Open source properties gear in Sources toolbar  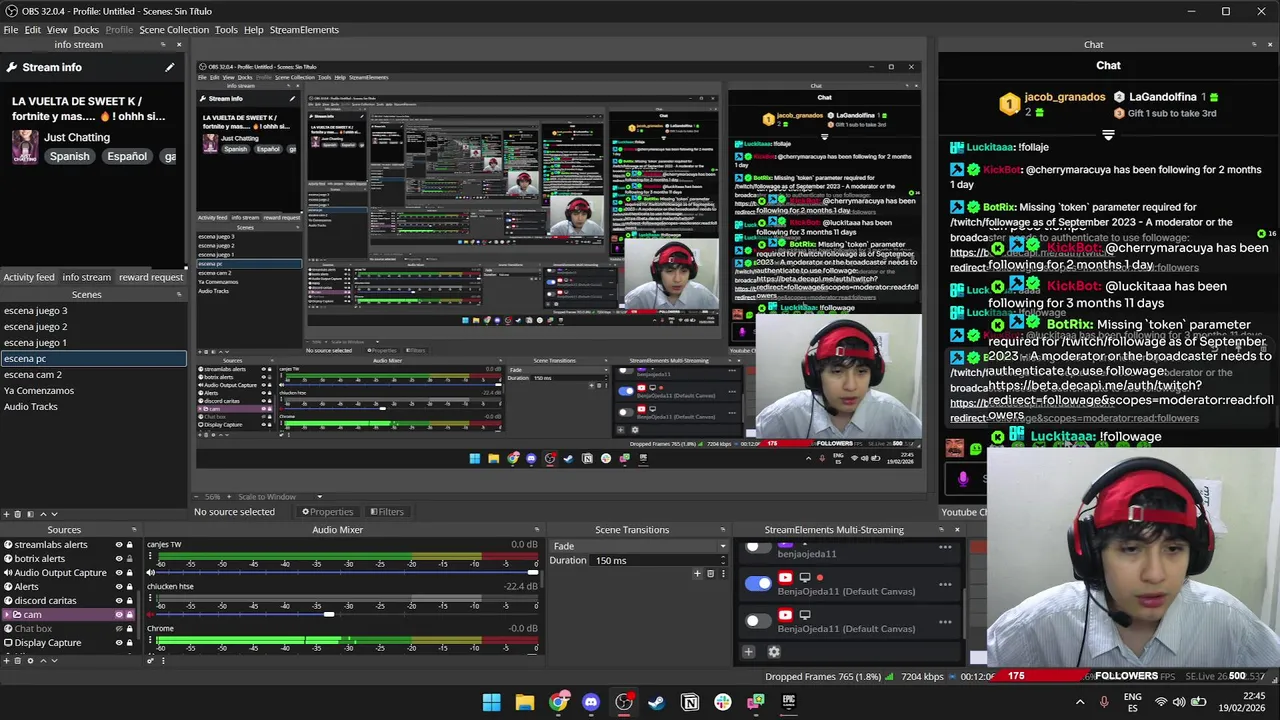pos(30,660)
